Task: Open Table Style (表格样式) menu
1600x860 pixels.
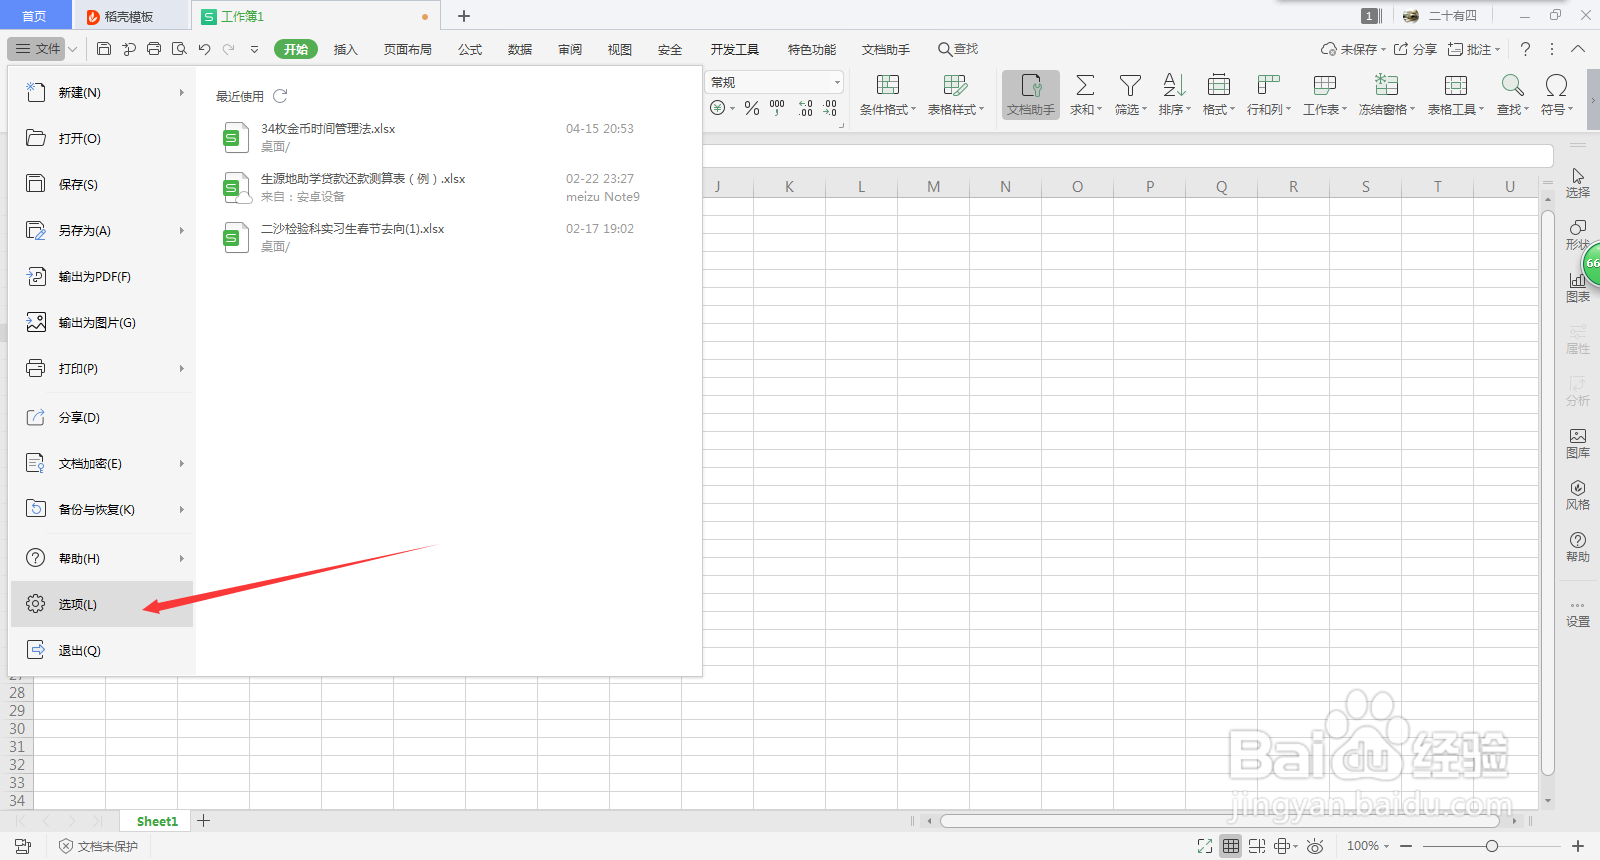Action: click(x=956, y=95)
